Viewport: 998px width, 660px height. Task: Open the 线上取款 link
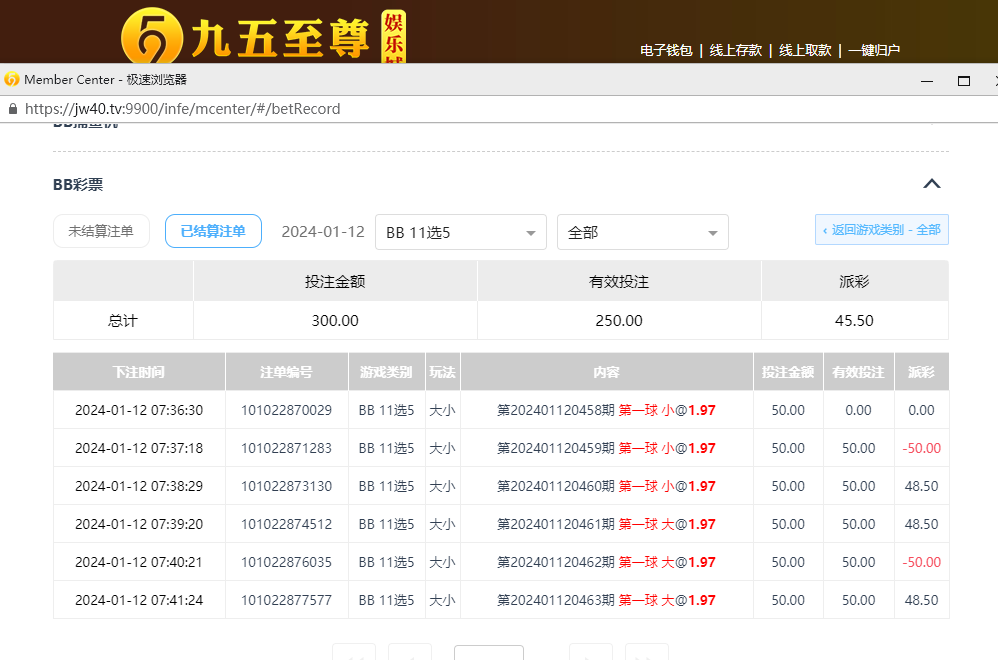click(x=804, y=50)
